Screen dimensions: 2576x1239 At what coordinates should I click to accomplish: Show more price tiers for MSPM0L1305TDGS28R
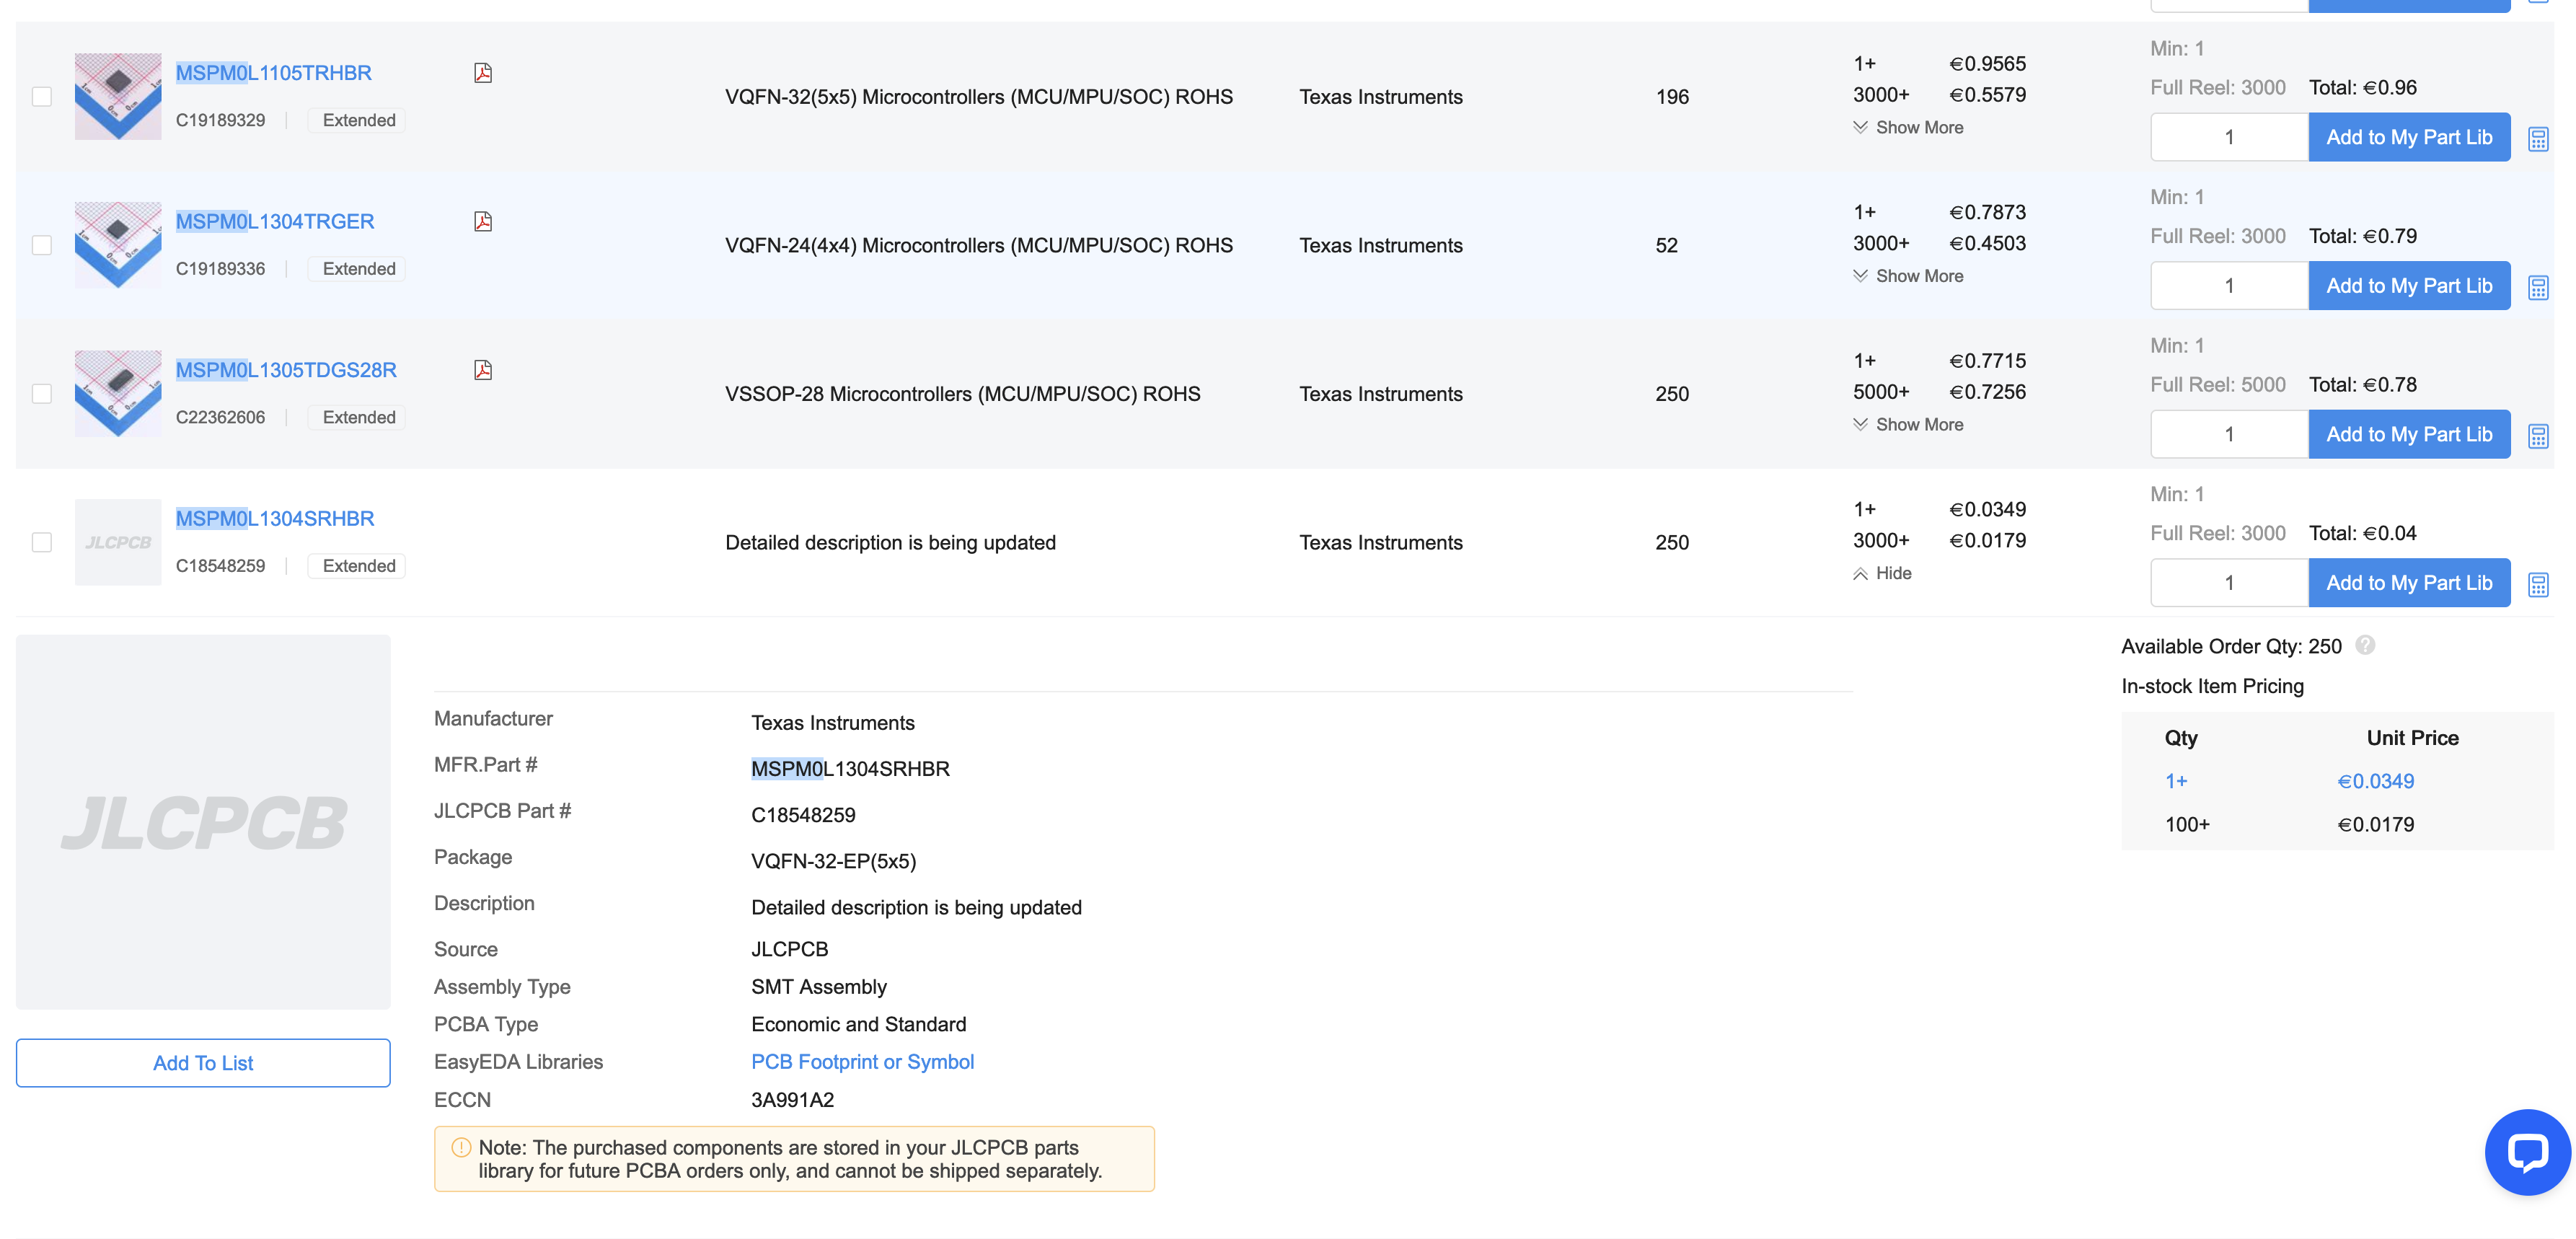(x=1908, y=424)
